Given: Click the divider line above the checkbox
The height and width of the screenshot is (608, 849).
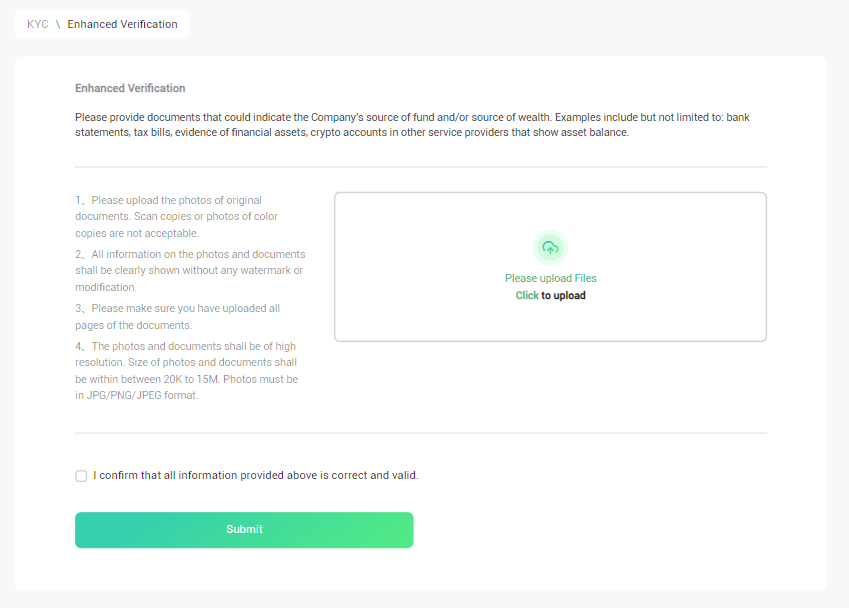Looking at the screenshot, I should (421, 433).
